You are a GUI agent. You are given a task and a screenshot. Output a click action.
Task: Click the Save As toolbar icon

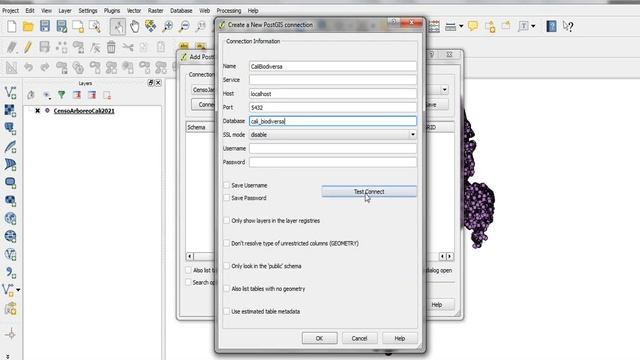(62, 27)
